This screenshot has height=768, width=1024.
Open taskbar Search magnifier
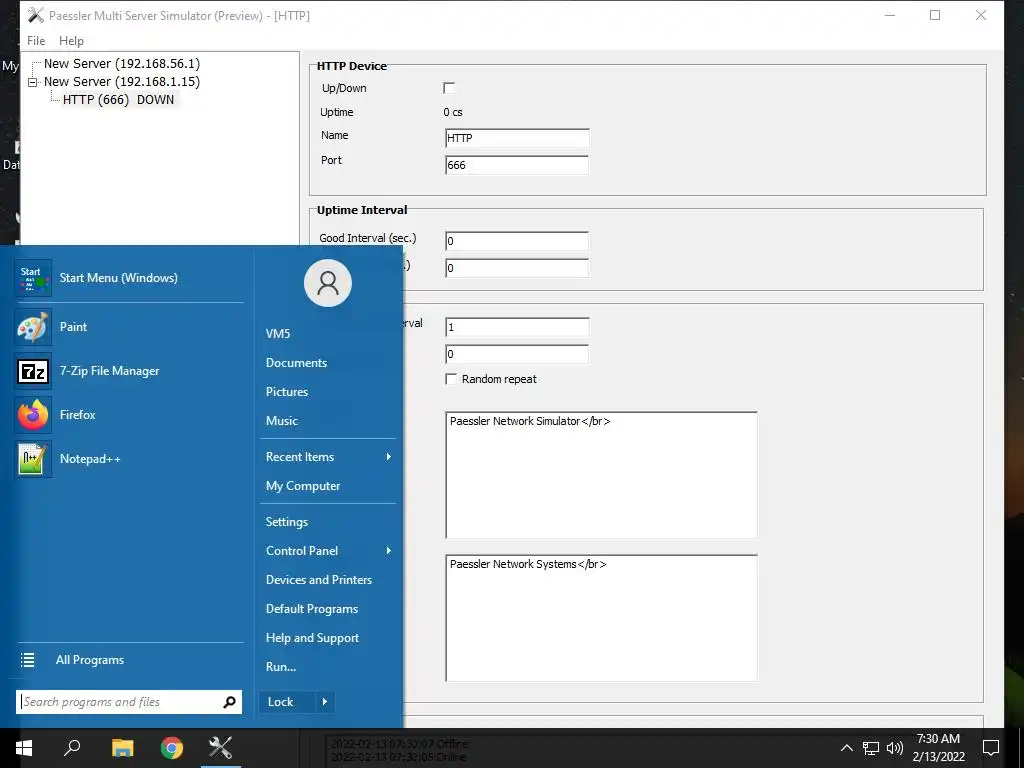(x=72, y=748)
